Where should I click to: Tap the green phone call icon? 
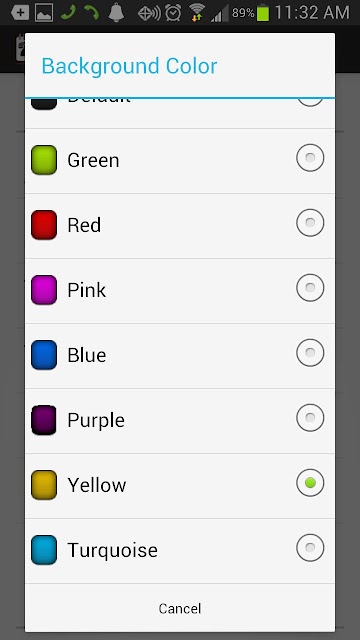(x=68, y=13)
